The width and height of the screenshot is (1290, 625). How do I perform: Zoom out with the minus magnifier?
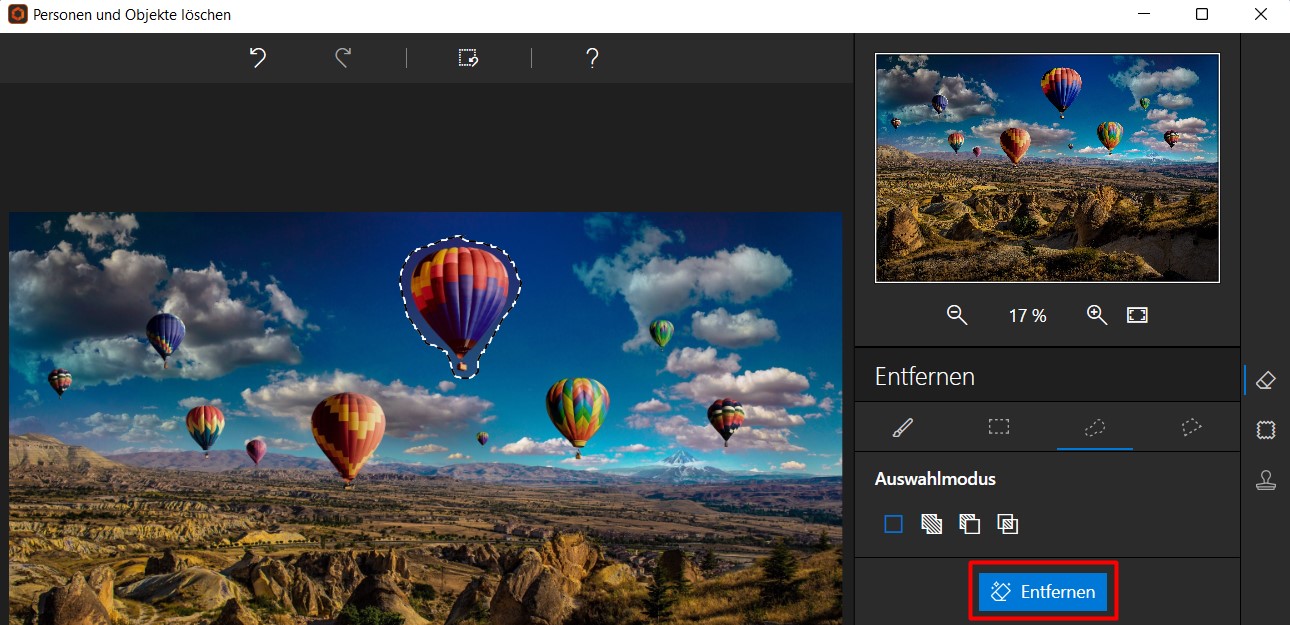pyautogui.click(x=957, y=315)
